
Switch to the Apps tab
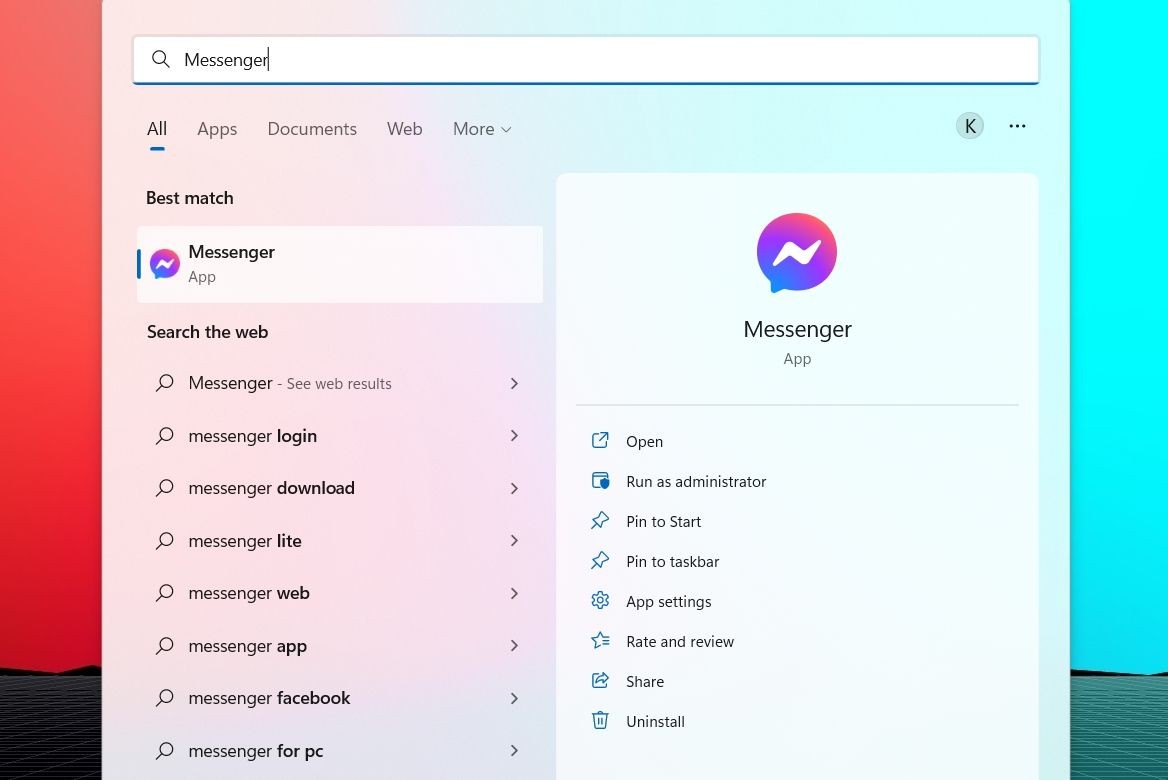(217, 129)
